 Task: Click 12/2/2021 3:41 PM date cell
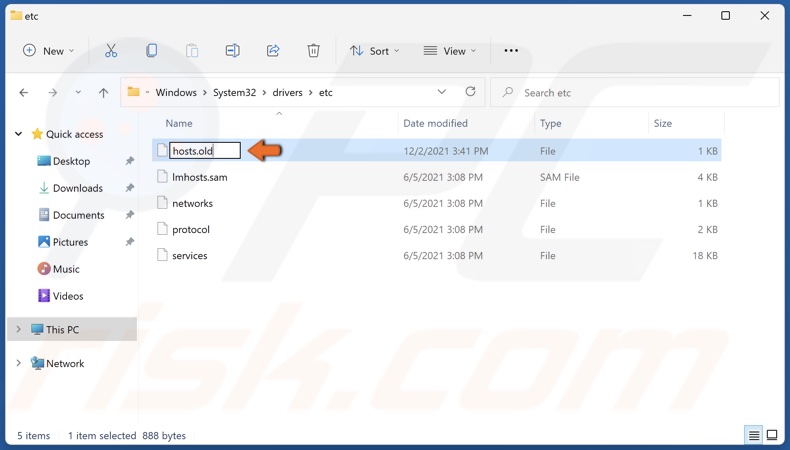[x=445, y=151]
